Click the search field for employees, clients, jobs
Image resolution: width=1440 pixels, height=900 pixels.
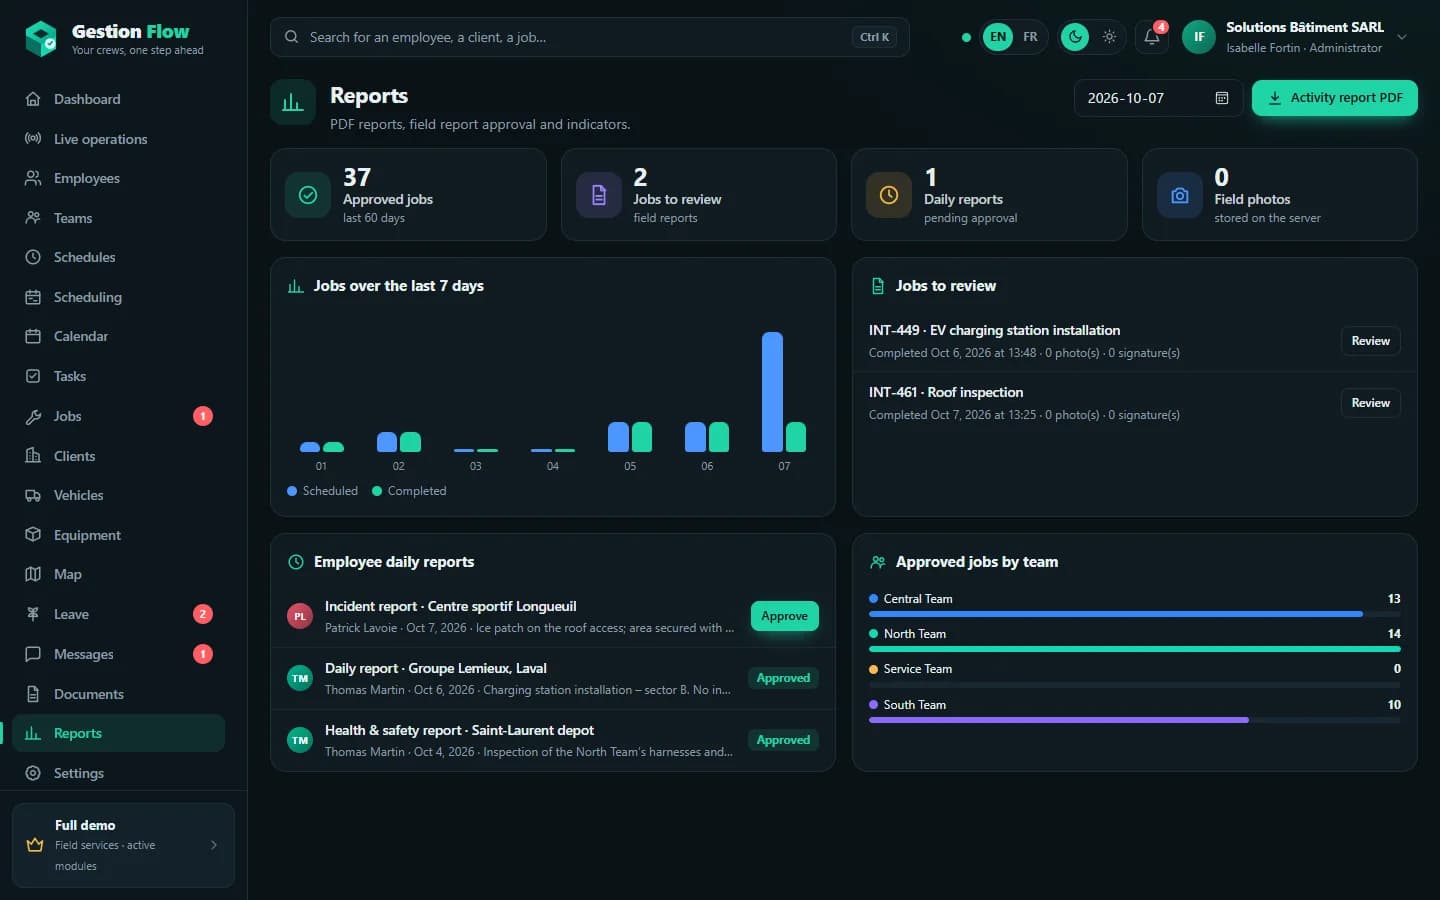pos(589,37)
